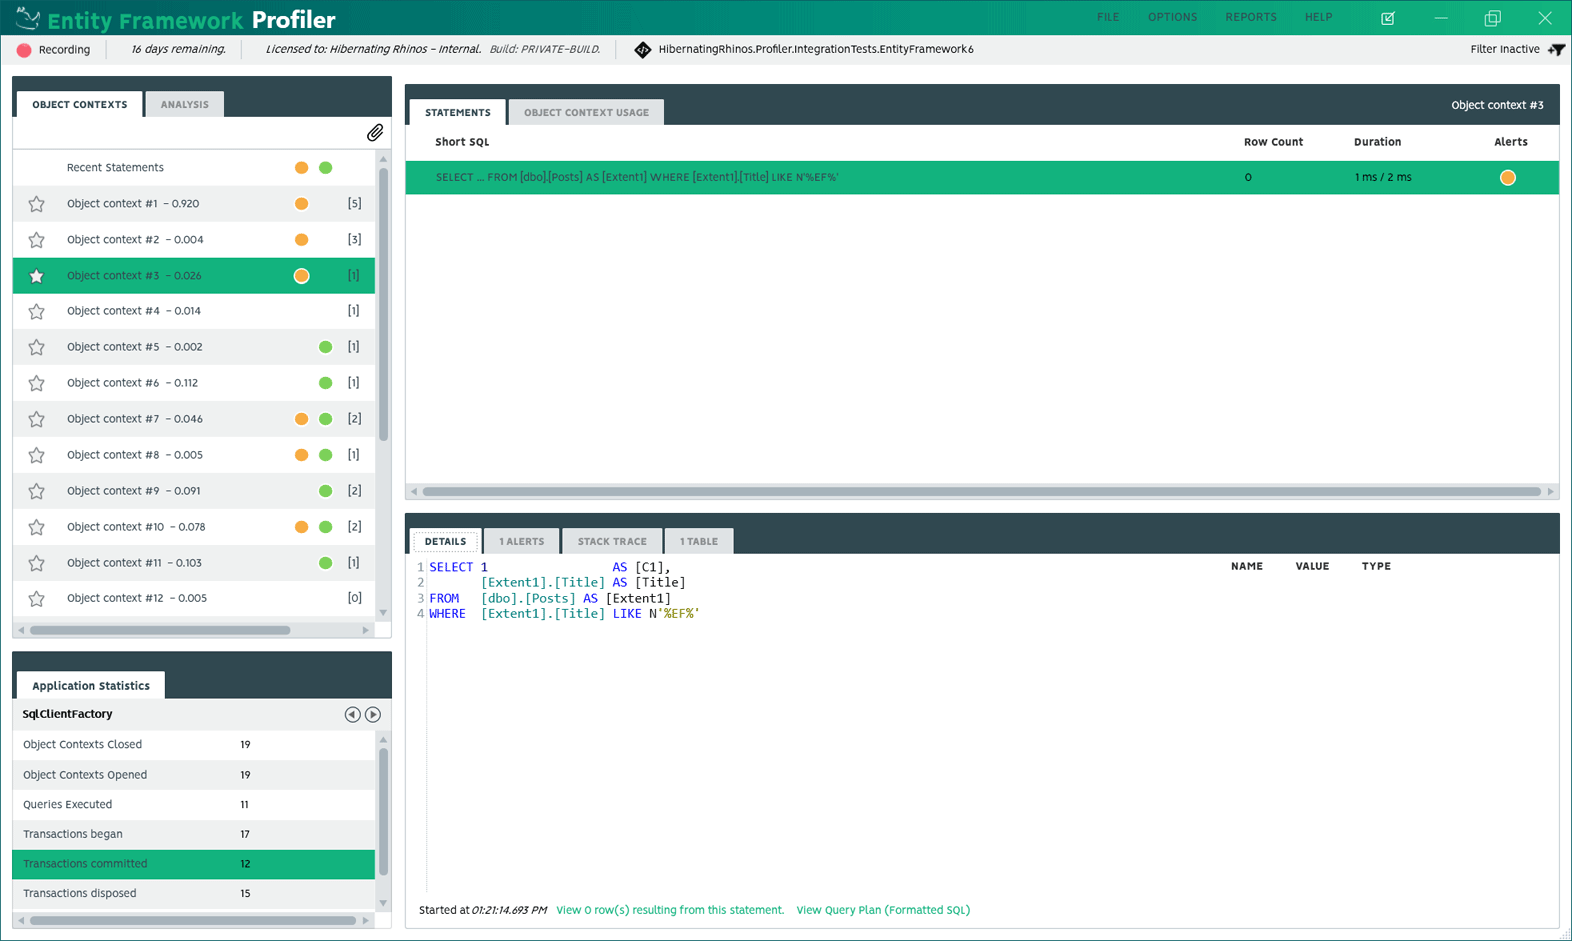Switch to the ANALYSIS tab
This screenshot has height=941, width=1572.
point(185,104)
